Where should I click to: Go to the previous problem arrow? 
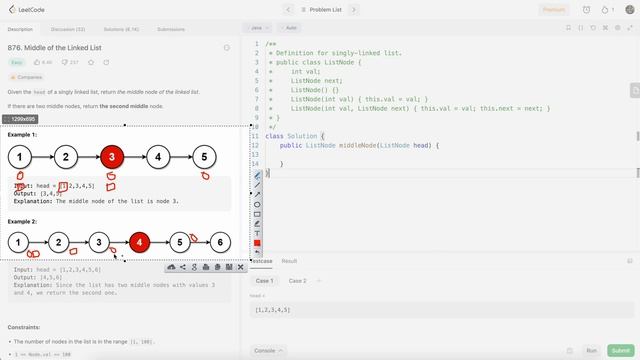coord(288,9)
